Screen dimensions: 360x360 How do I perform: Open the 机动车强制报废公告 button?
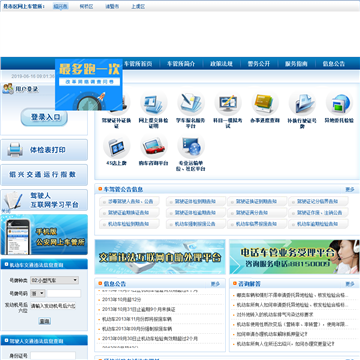[x=196, y=224]
